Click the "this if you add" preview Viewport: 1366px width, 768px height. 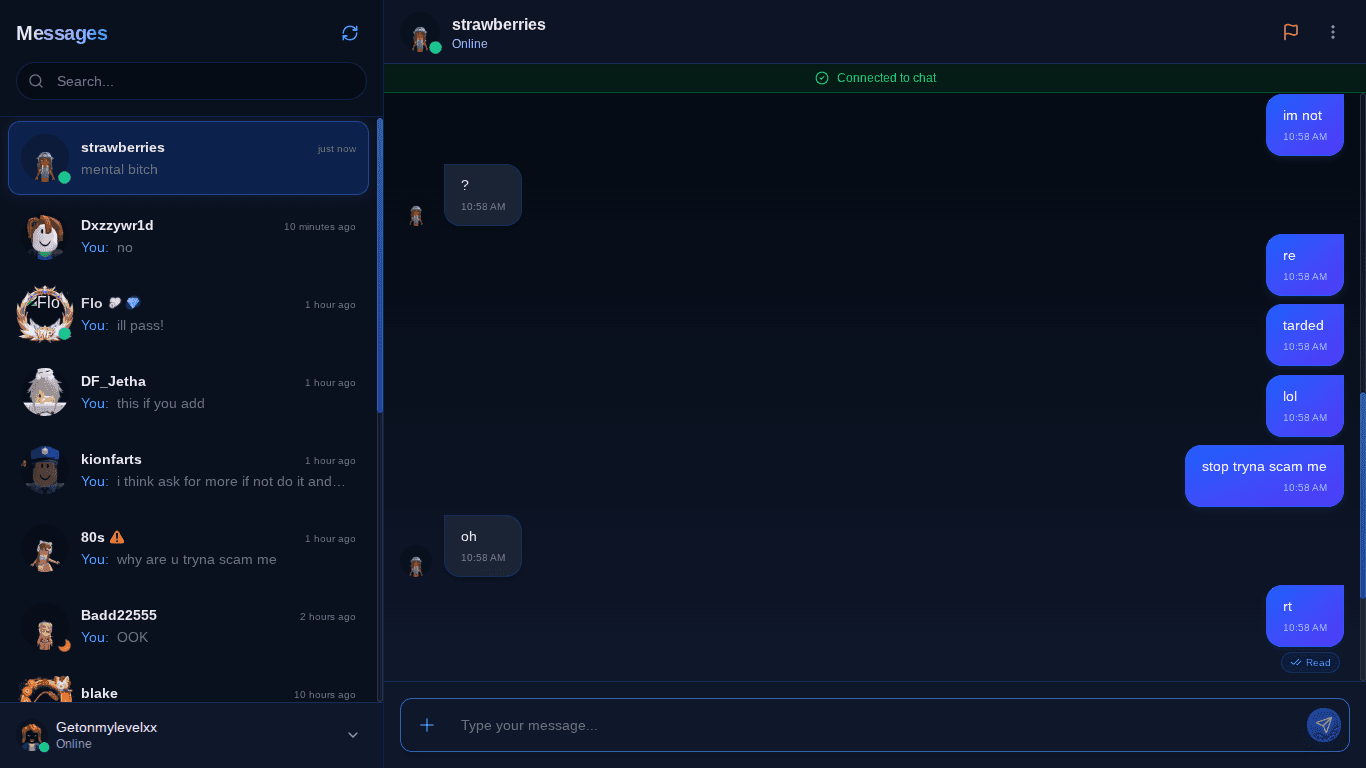click(x=160, y=403)
